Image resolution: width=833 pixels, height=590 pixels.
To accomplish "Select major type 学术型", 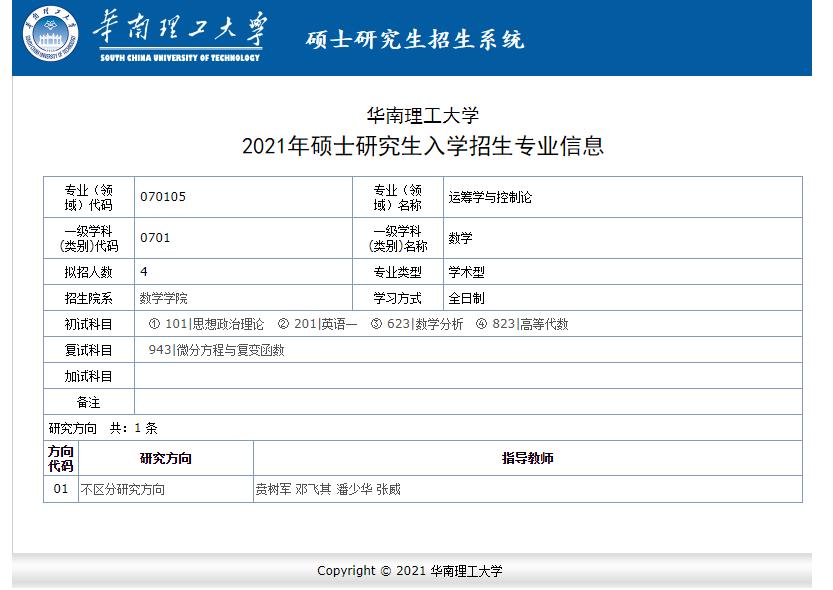I will pos(466,272).
